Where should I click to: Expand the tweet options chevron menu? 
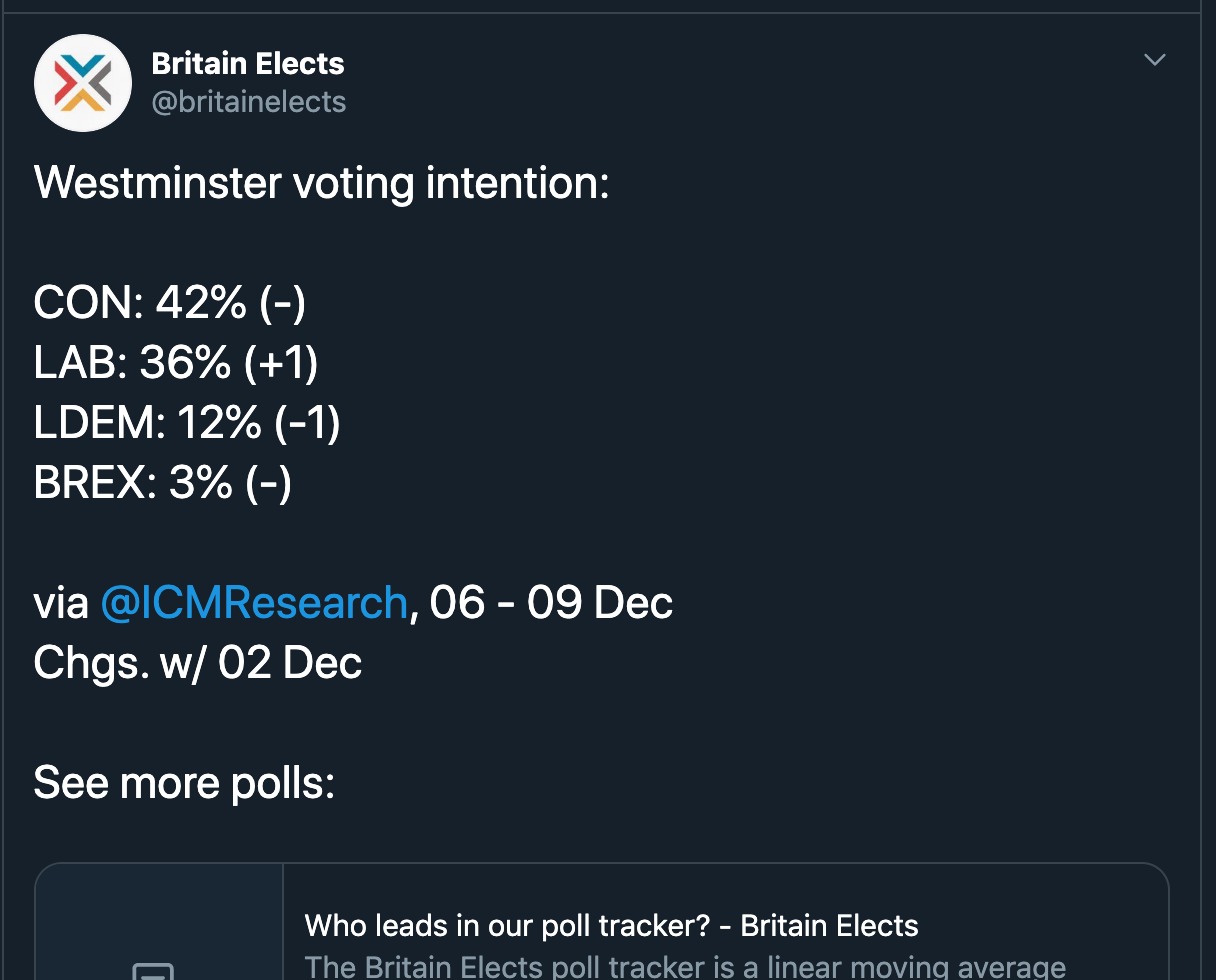[1155, 60]
